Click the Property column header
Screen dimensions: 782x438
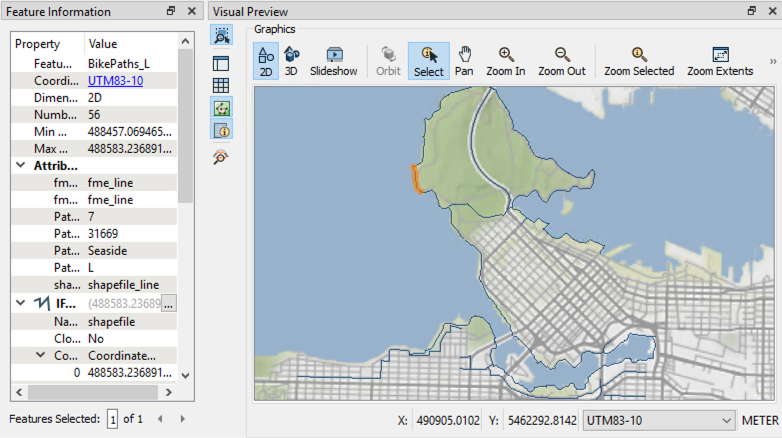point(47,44)
